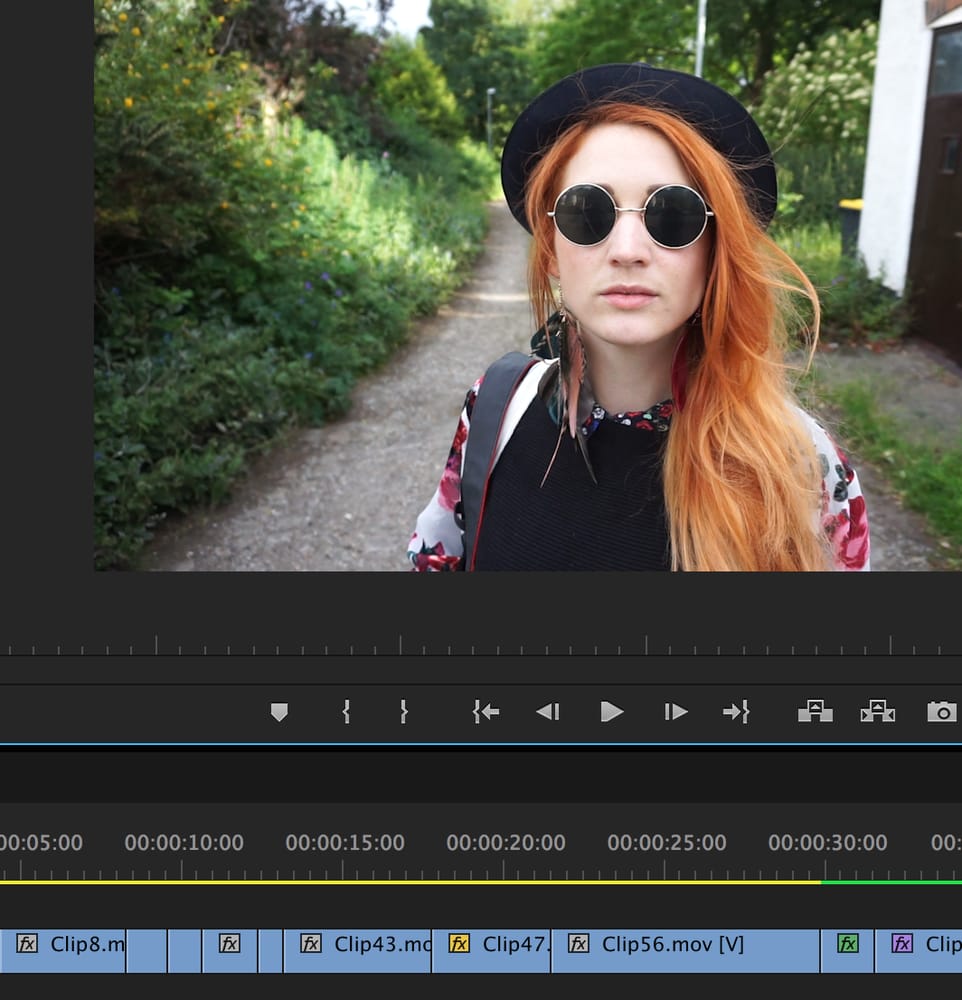
Task: Click the Extract button
Action: tap(877, 712)
